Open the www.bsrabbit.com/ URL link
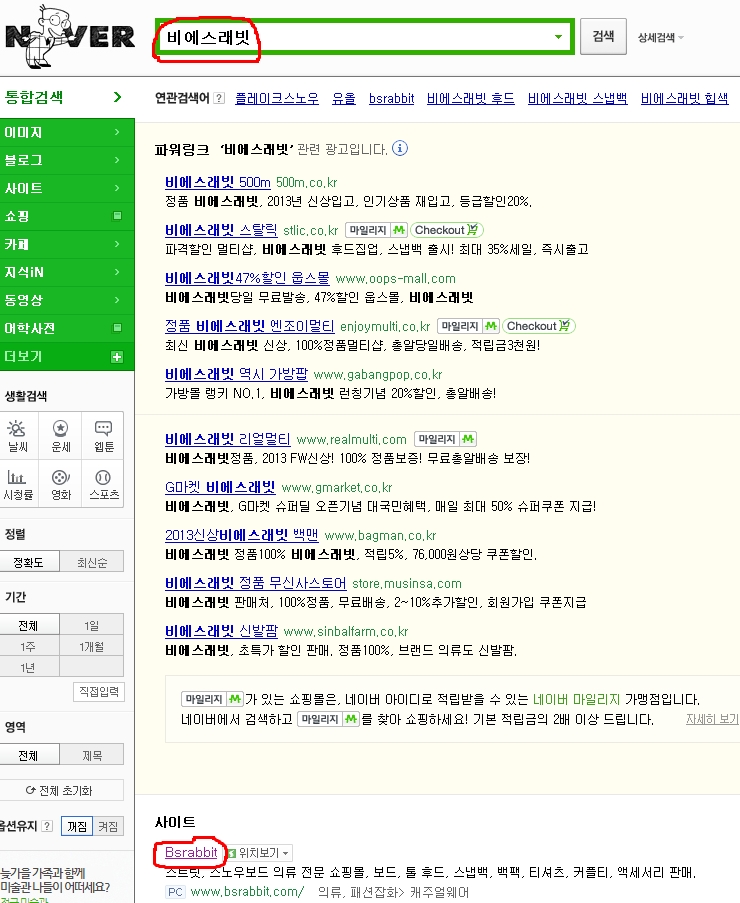The height and width of the screenshot is (903, 740). click(x=248, y=892)
